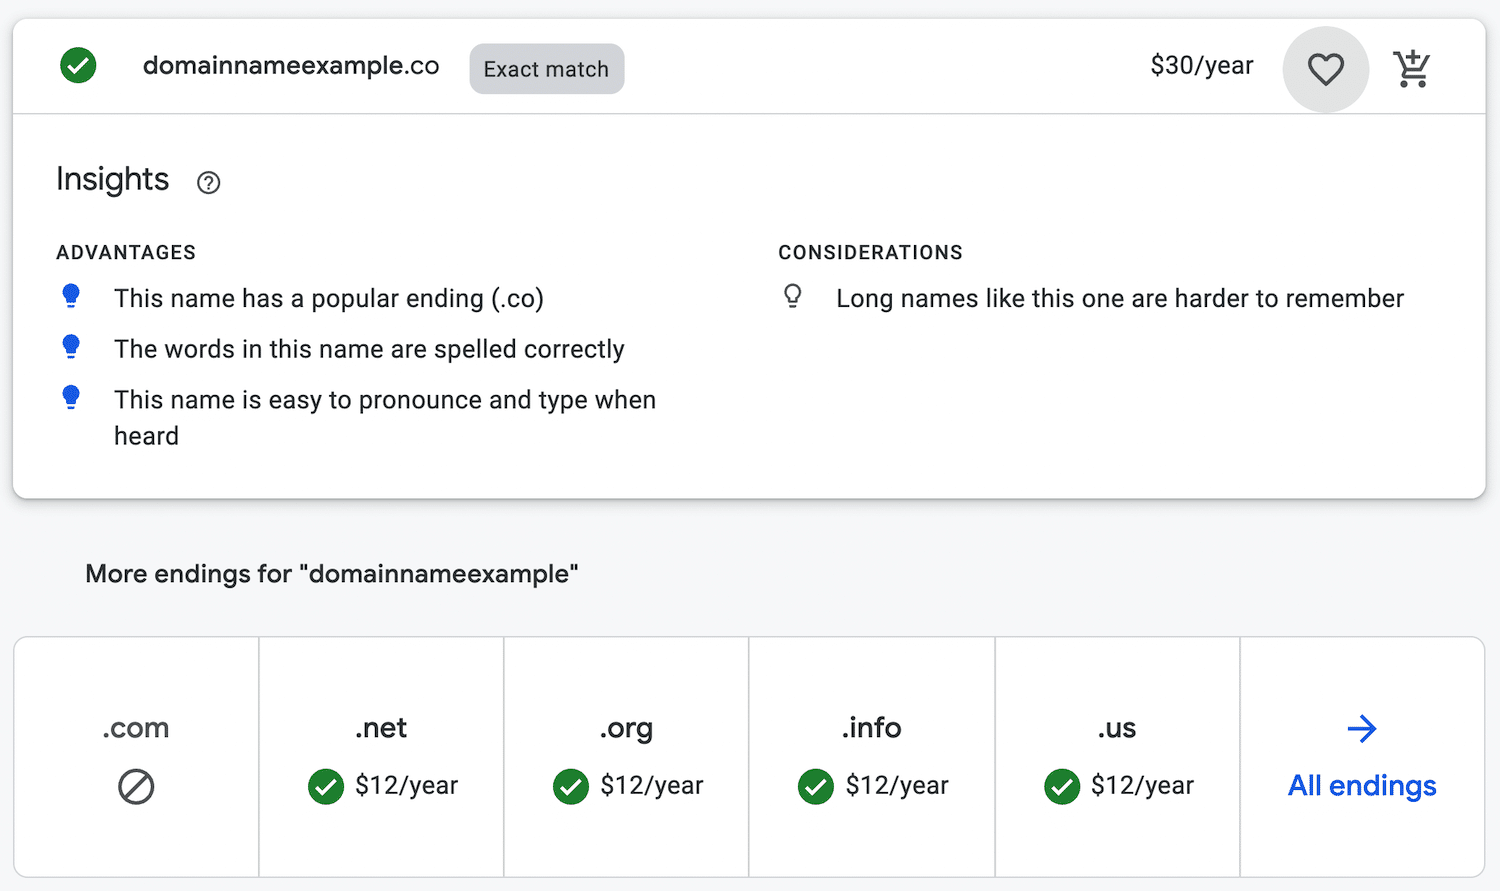The image size is (1500, 891).
Task: Select the .org ending label
Action: pos(626,728)
